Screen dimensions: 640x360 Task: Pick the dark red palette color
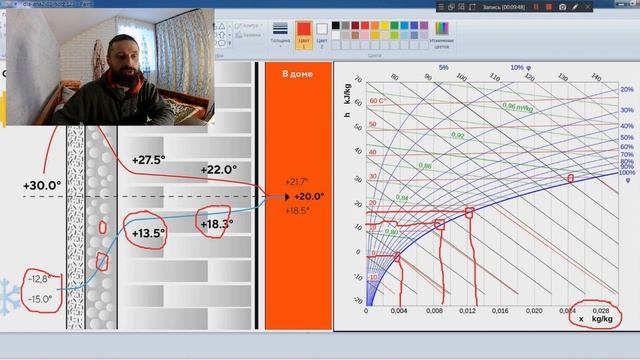pyautogui.click(x=355, y=25)
